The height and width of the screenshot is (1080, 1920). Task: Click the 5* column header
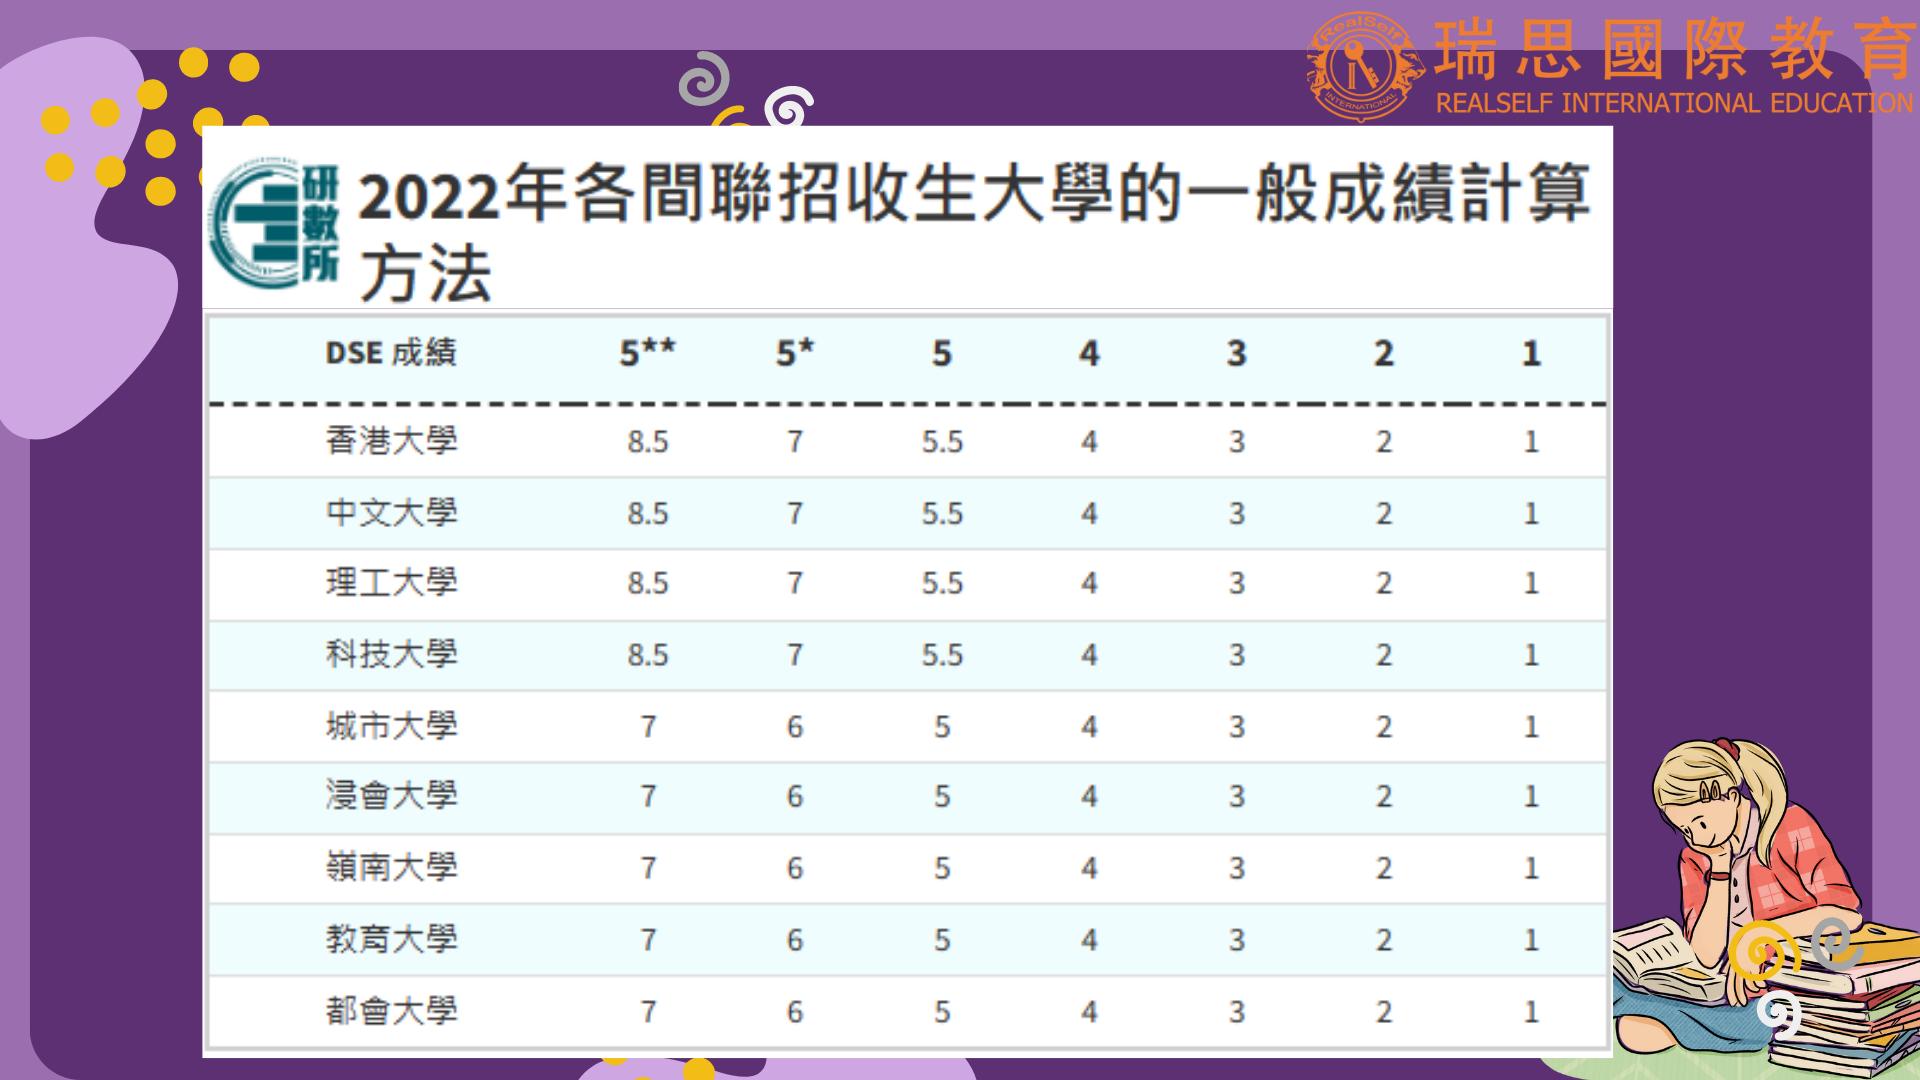[795, 352]
